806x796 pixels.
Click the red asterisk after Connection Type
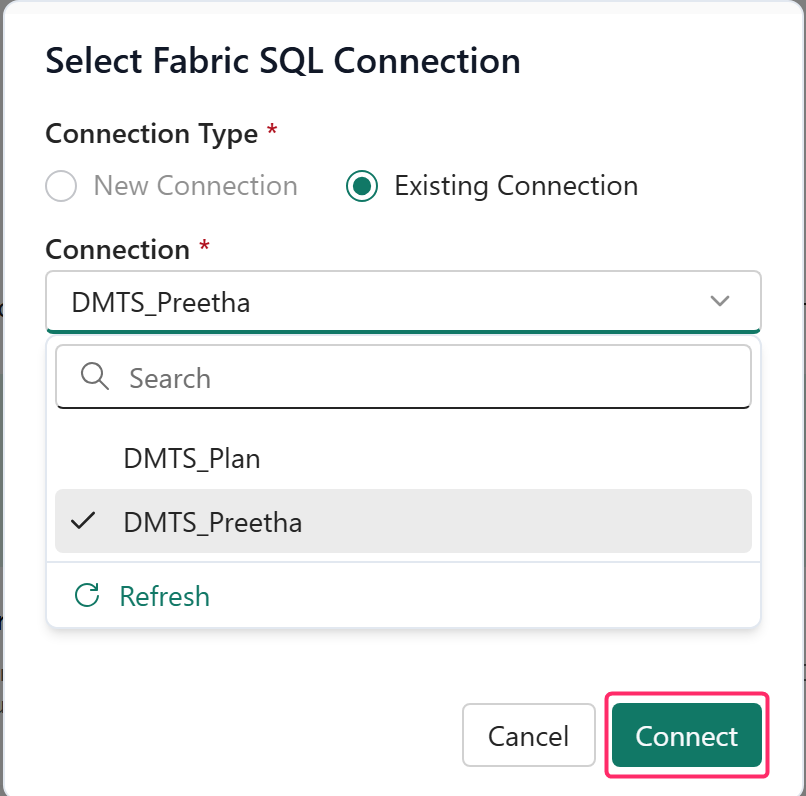[271, 131]
